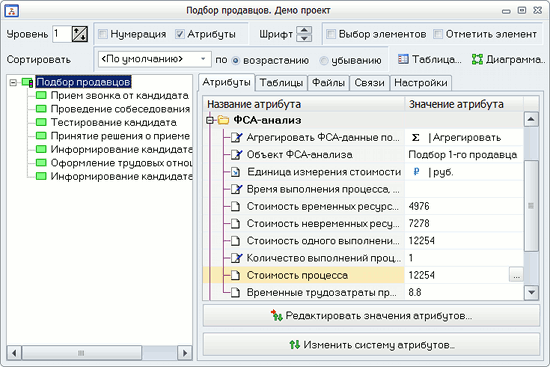Image resolution: width=550 pixels, height=367 pixels.
Task: Click Изменить систему атрибутов button
Action: pyautogui.click(x=371, y=345)
